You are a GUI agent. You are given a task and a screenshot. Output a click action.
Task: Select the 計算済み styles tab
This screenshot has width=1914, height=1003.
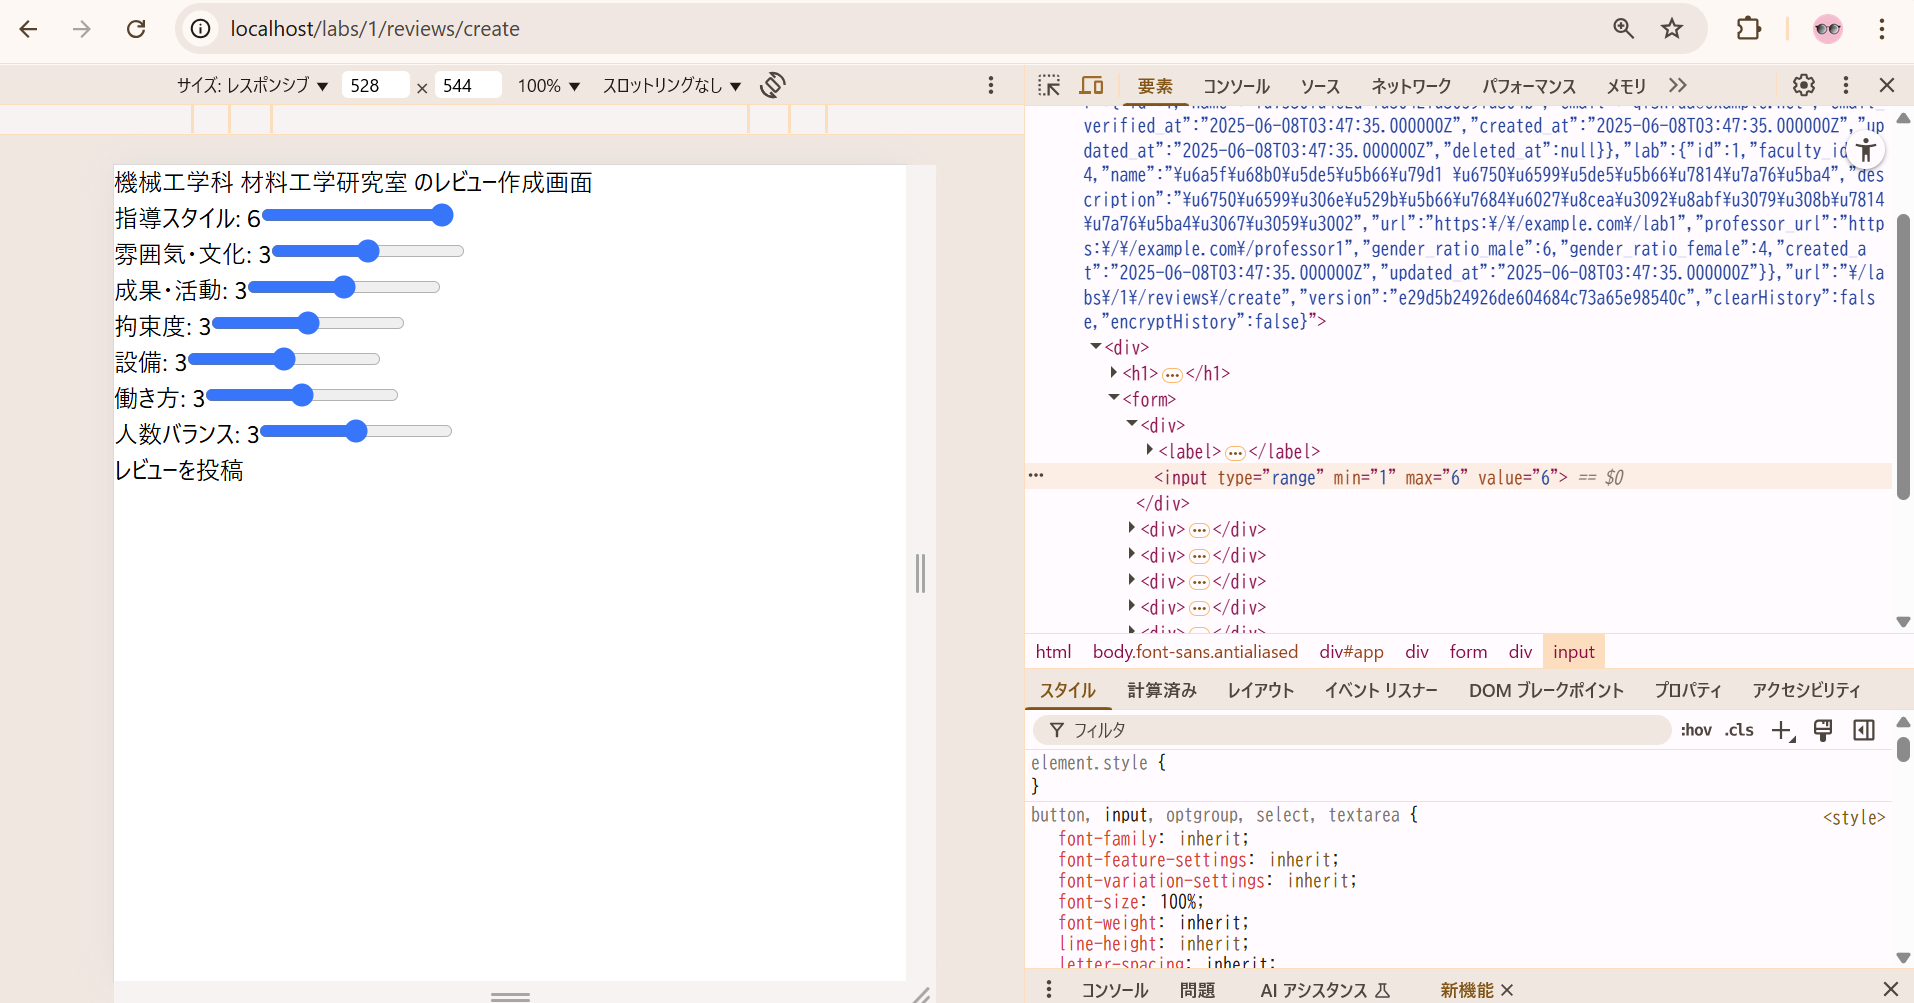[1162, 690]
